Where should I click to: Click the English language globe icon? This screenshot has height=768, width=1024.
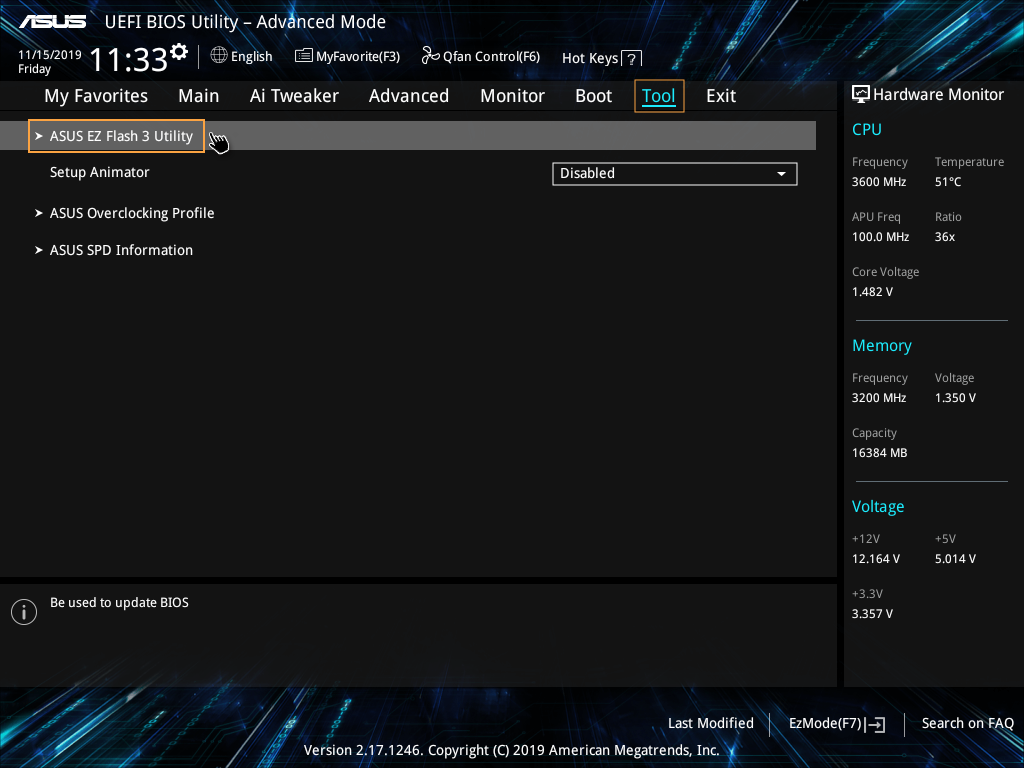[x=219, y=56]
